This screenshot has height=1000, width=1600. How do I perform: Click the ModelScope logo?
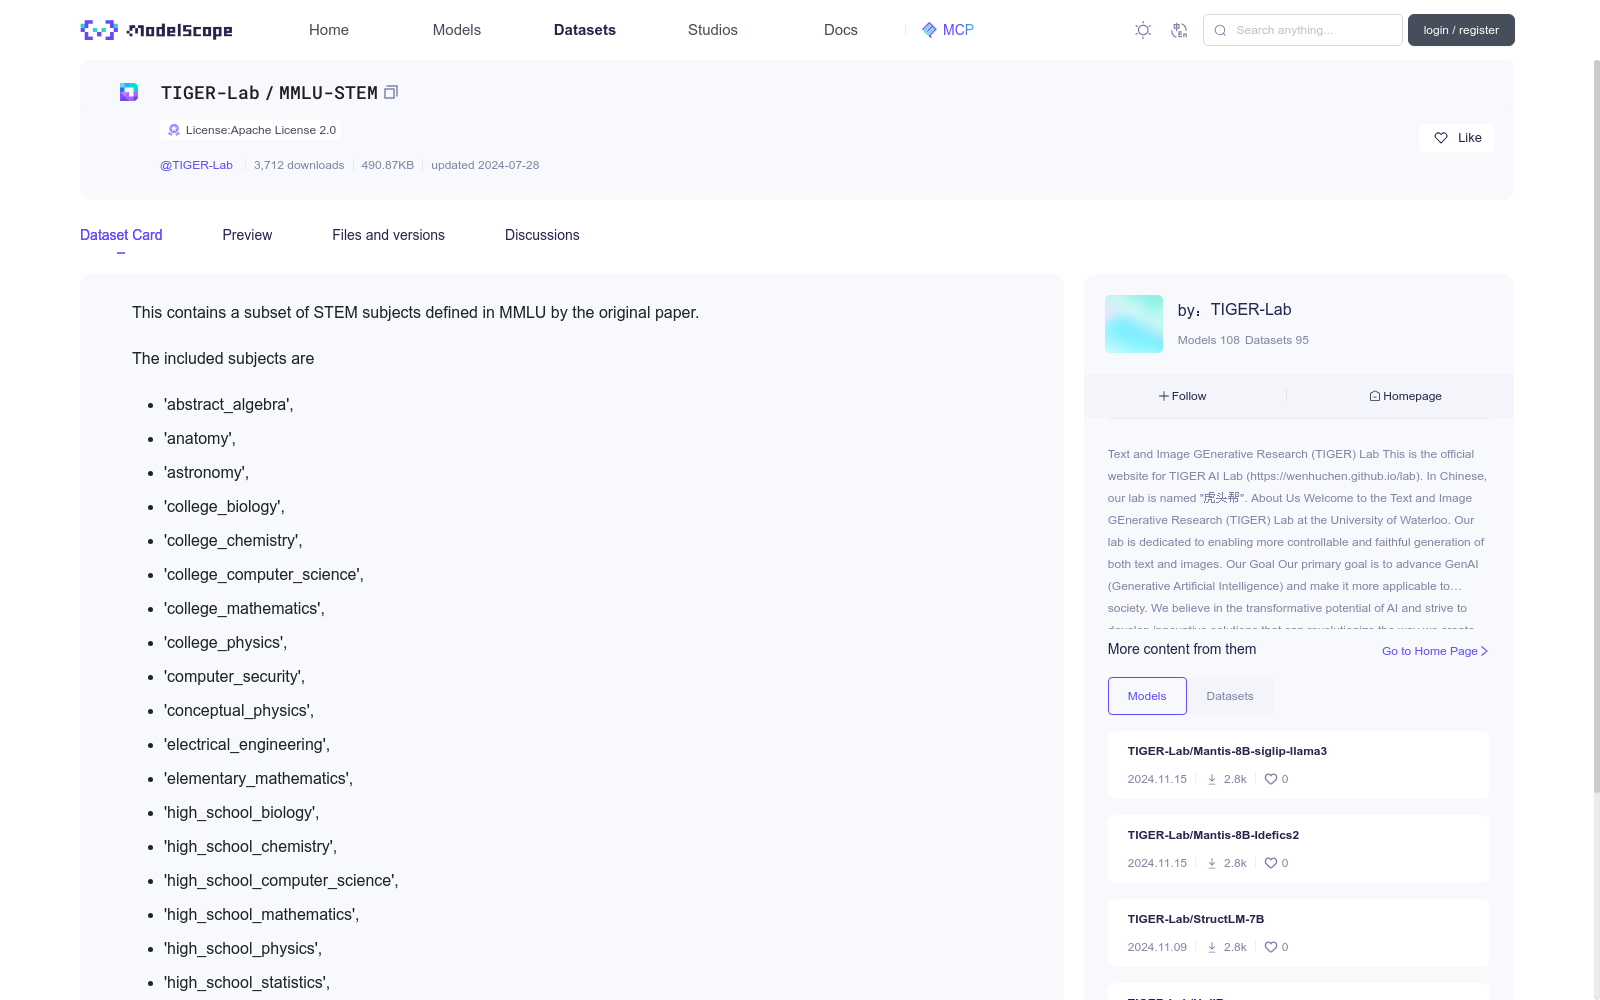point(156,30)
